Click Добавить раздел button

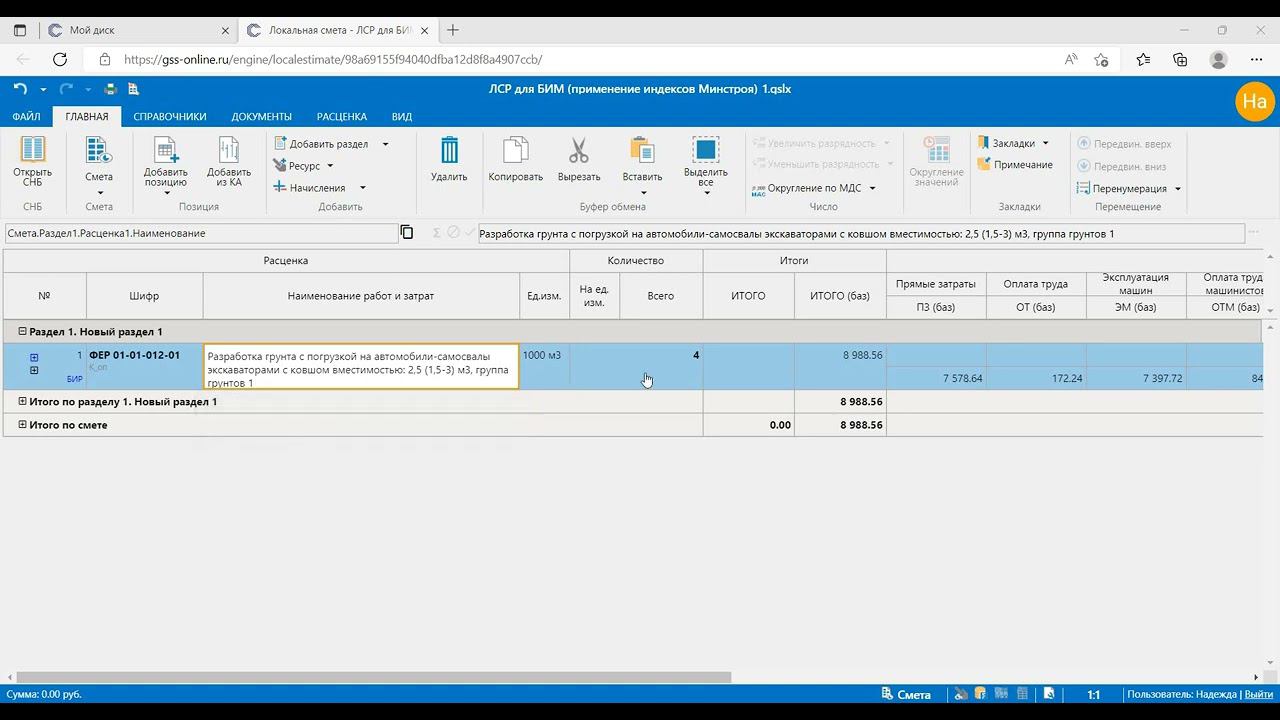pos(322,144)
